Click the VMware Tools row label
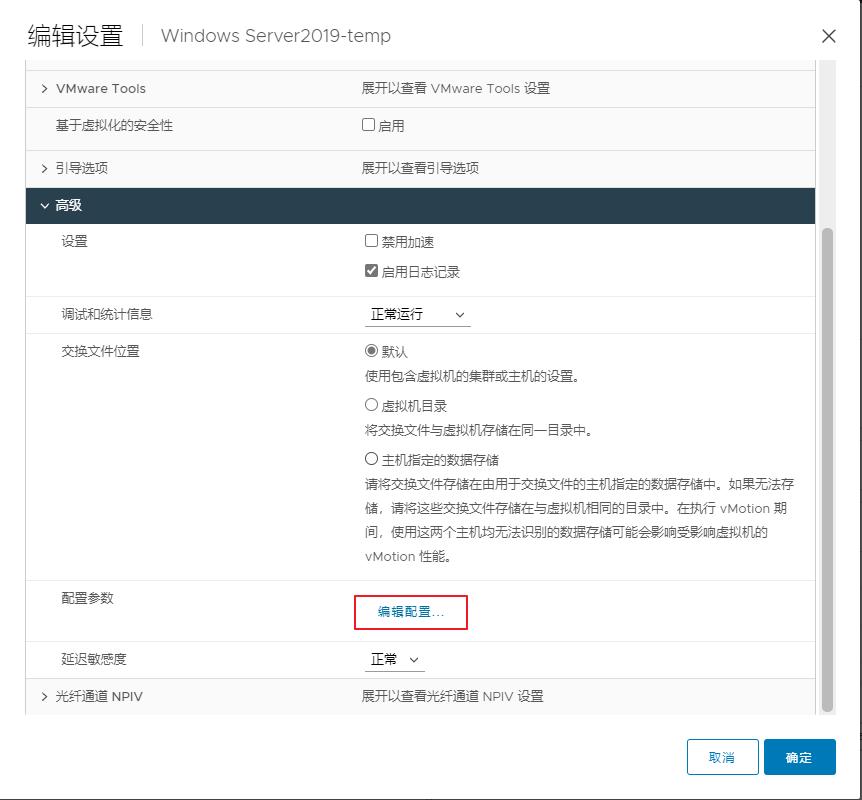 pyautogui.click(x=100, y=89)
